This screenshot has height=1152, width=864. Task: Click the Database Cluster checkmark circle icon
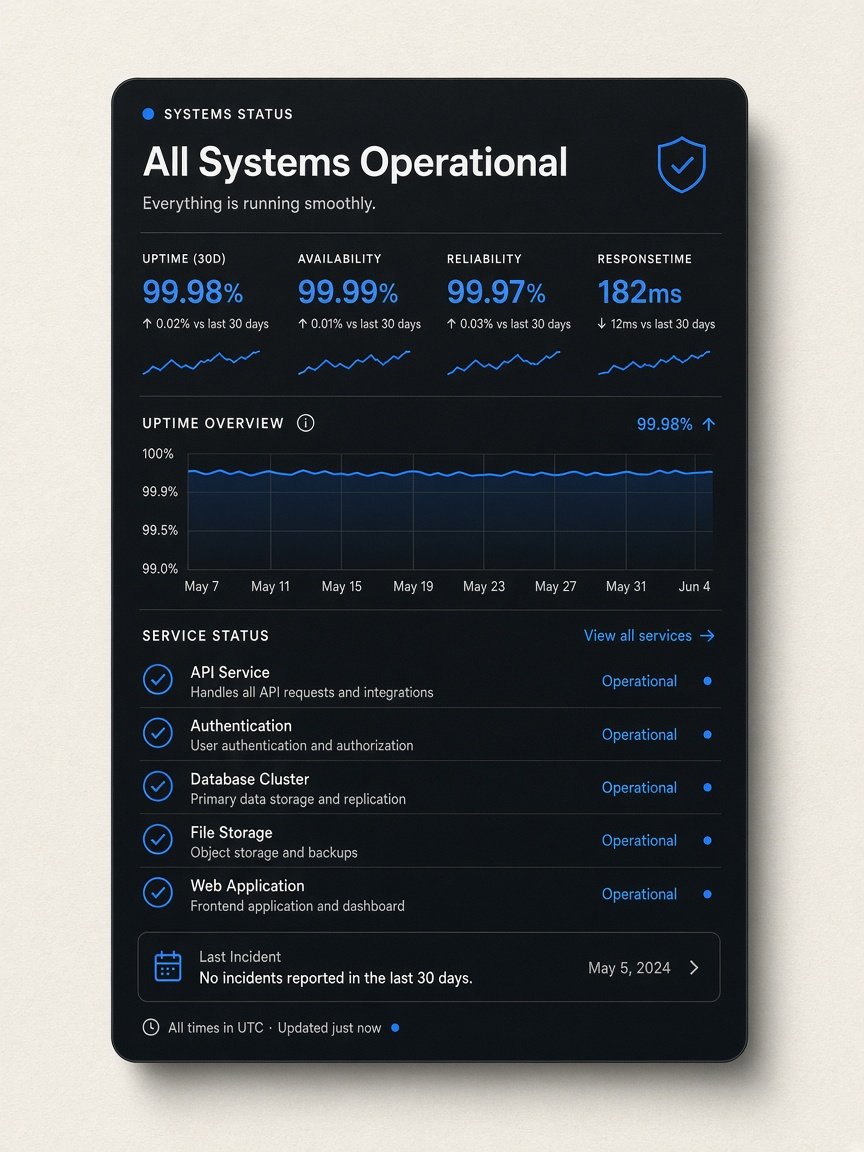[x=158, y=786]
